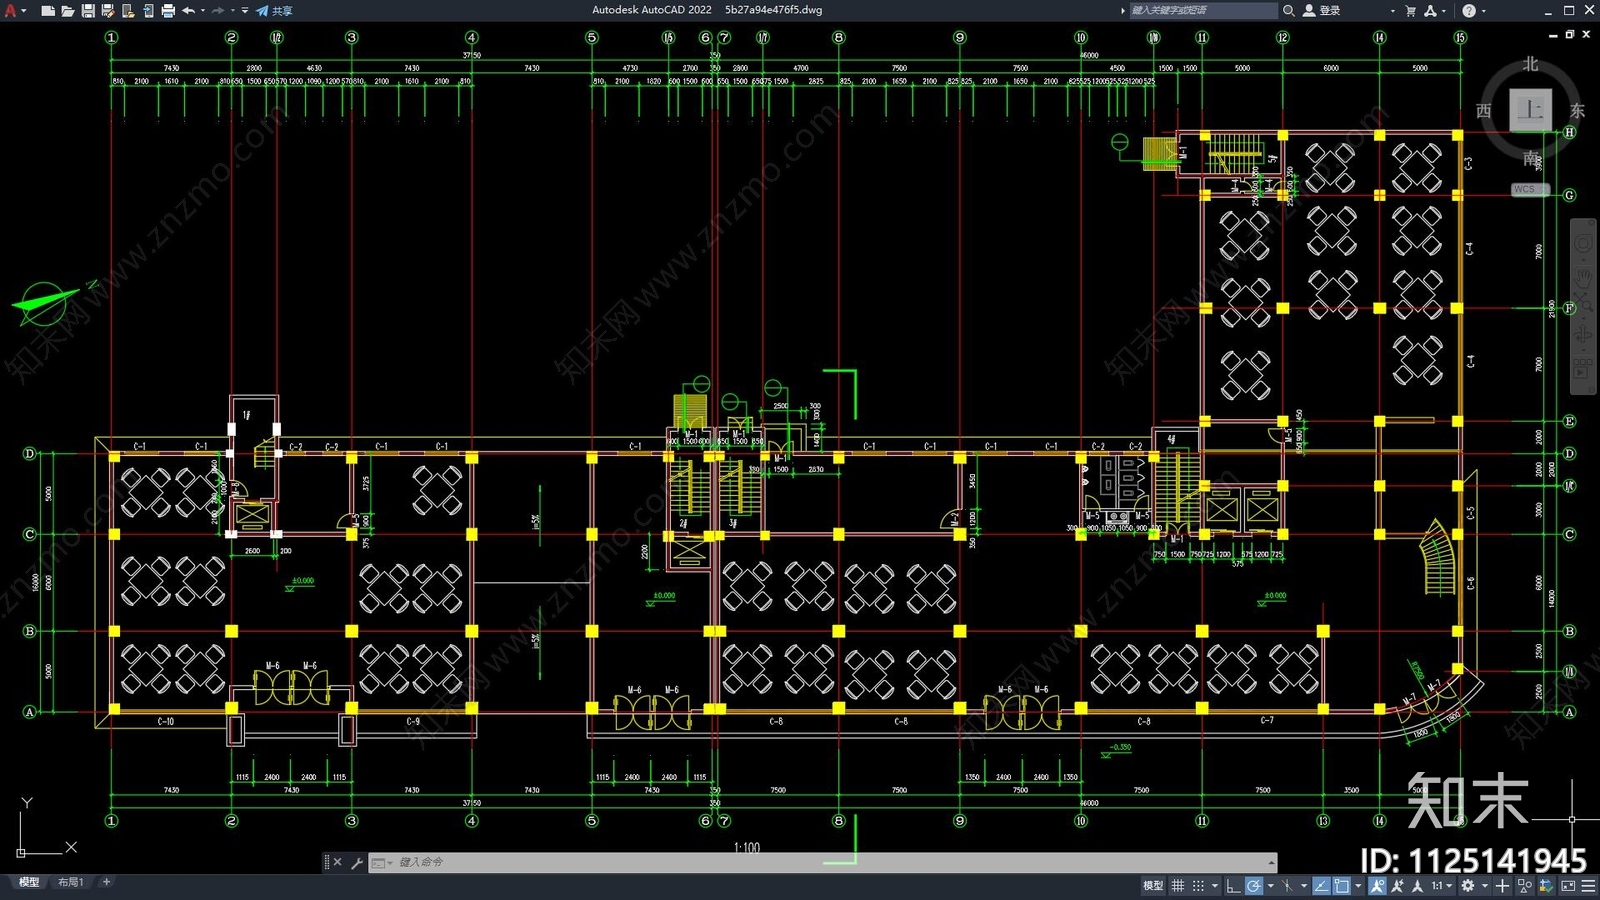
Task: Click the Save As icon
Action: [108, 11]
